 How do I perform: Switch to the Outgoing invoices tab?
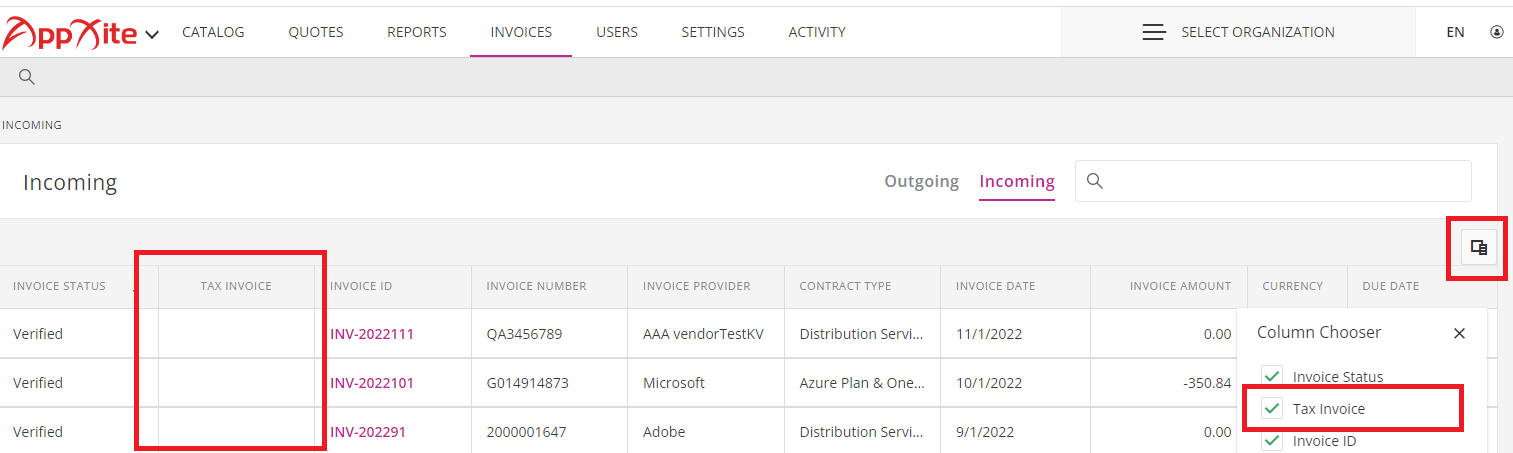click(x=921, y=181)
